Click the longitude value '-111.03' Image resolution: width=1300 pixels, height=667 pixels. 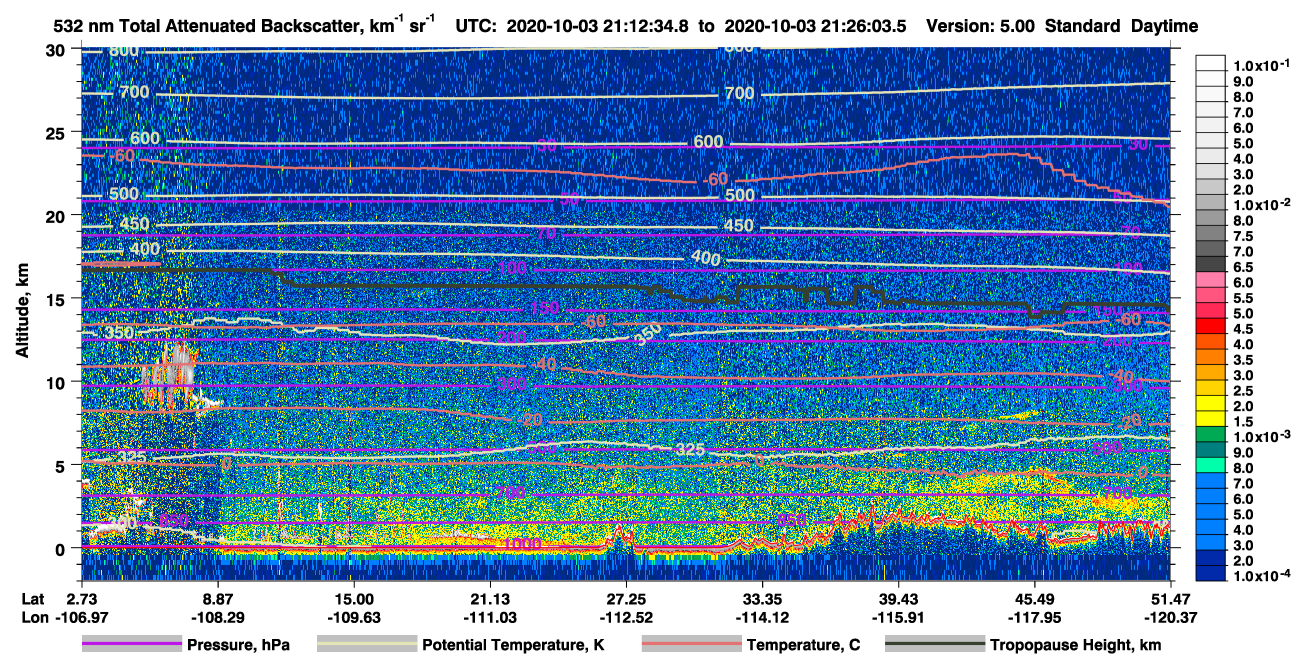(x=490, y=617)
